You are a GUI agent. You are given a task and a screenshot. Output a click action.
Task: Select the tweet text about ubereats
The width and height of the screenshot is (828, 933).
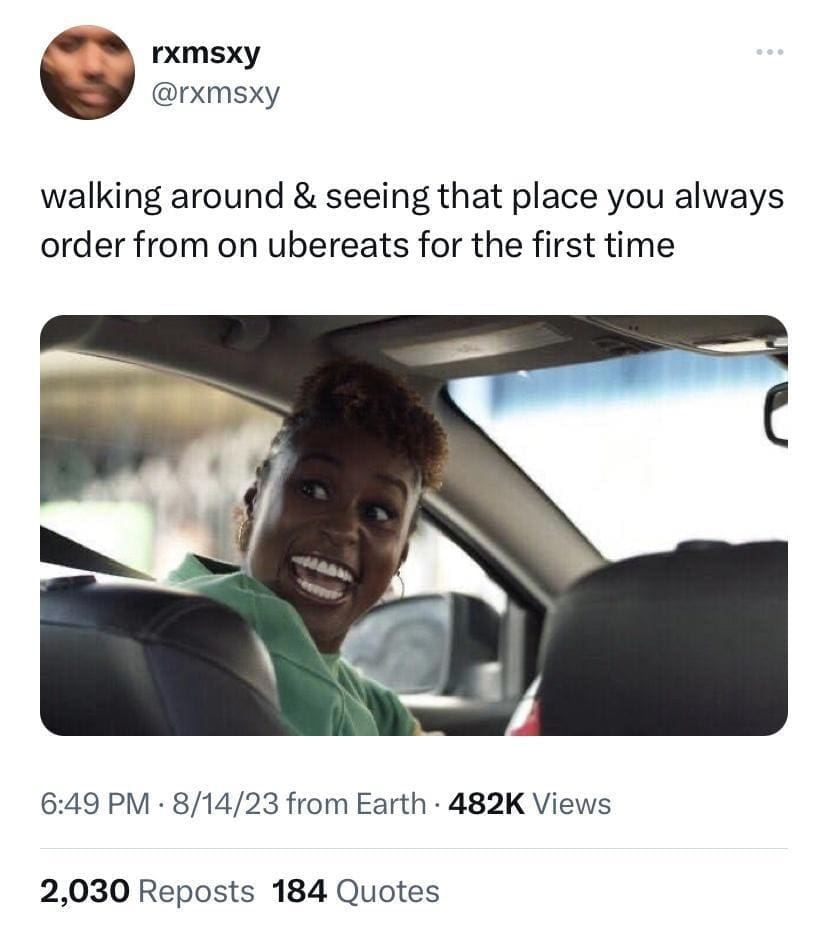[411, 220]
